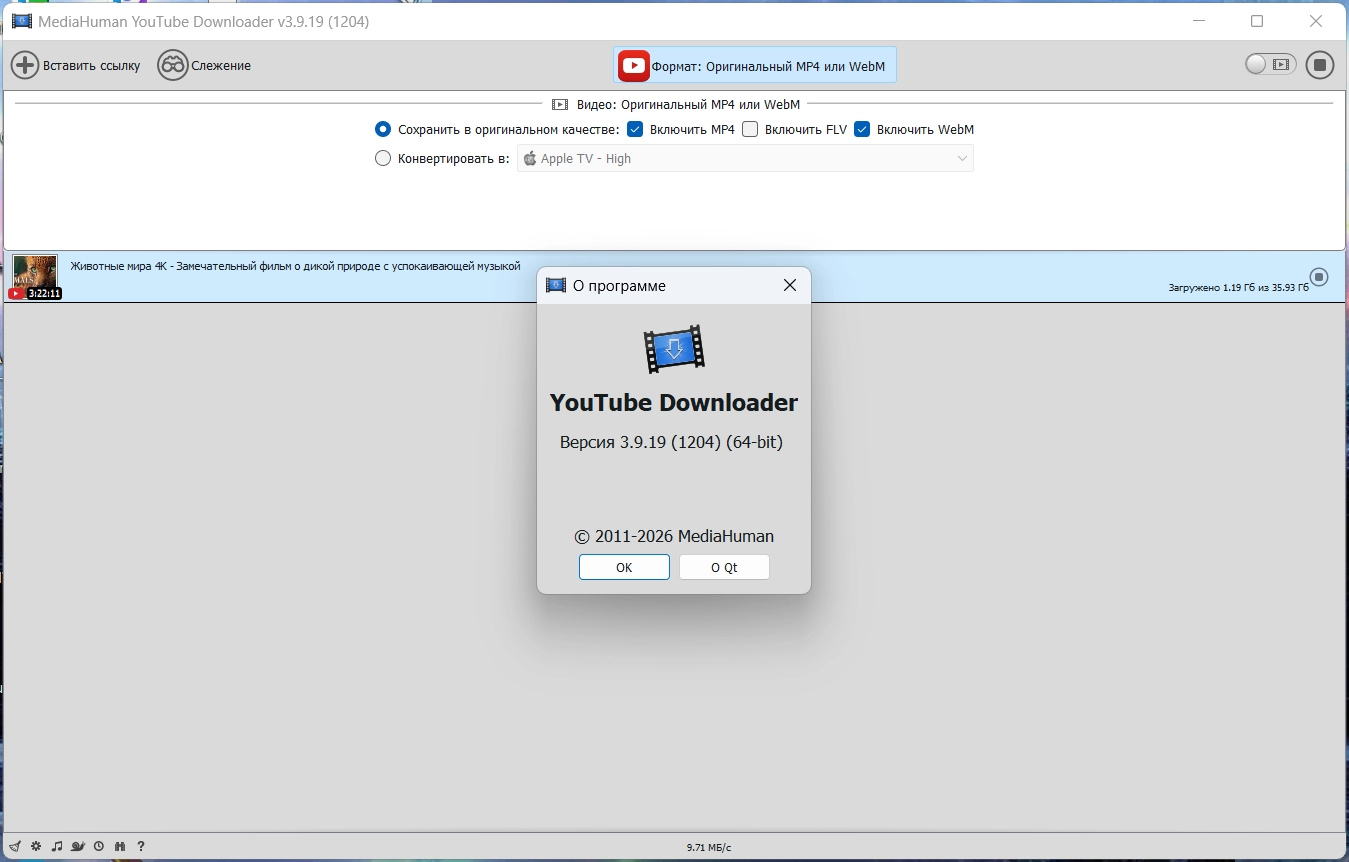
Task: Click the 'Версия 3.9.19 (1204) (64-bit)' text
Action: point(671,442)
